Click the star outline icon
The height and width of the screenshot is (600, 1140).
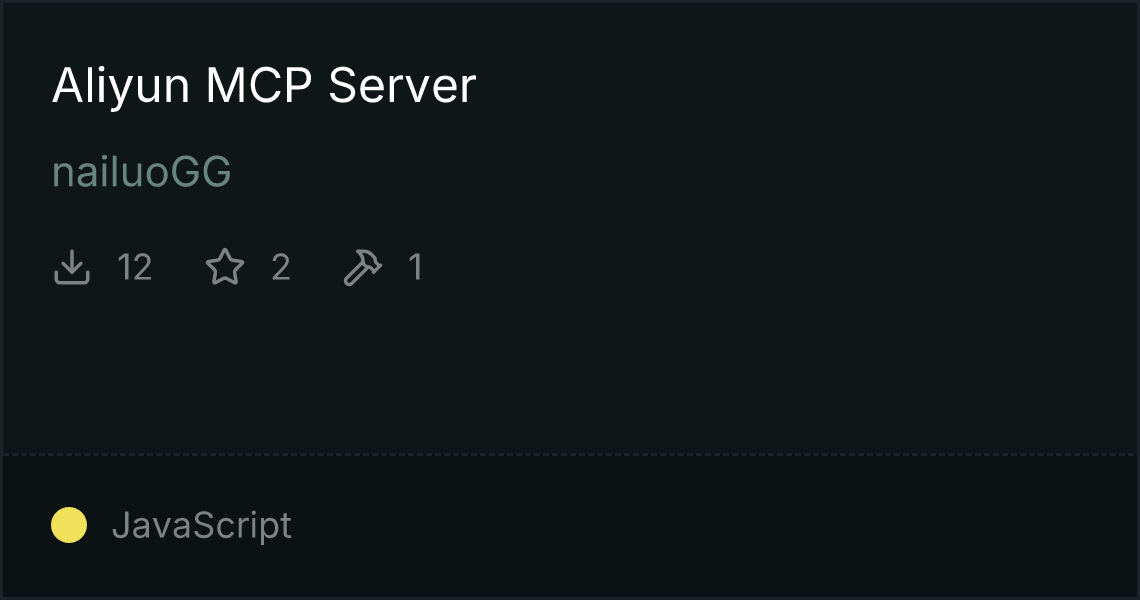225,267
